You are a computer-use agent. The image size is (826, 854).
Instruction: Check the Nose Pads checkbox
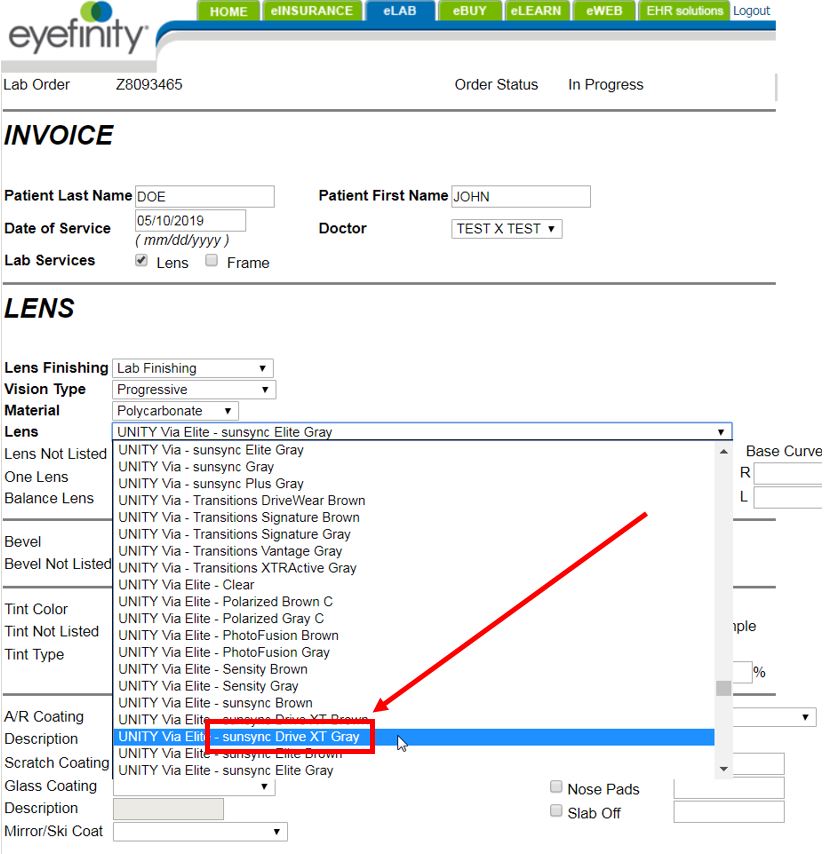click(x=557, y=788)
